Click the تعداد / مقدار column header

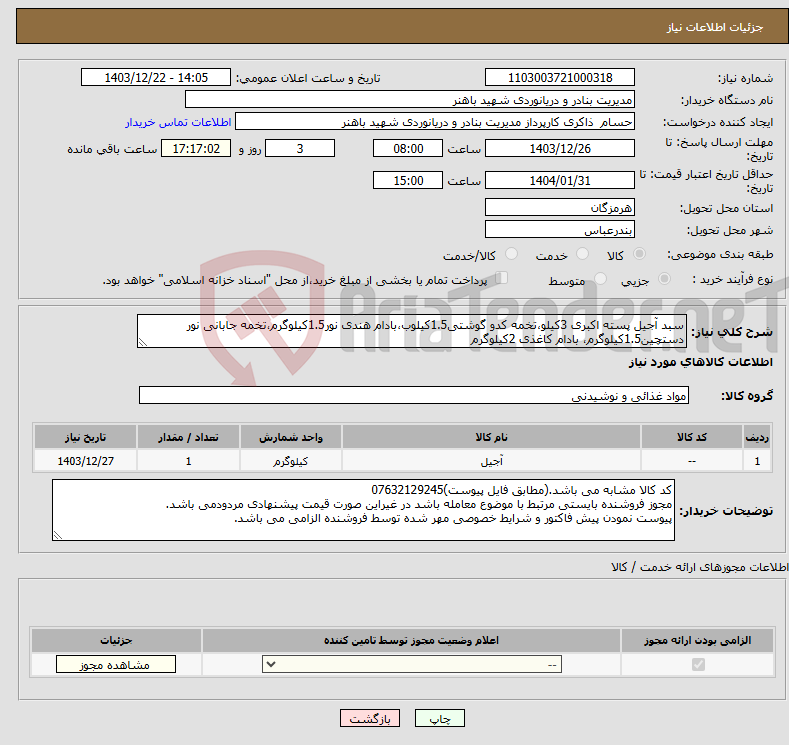pos(188,437)
